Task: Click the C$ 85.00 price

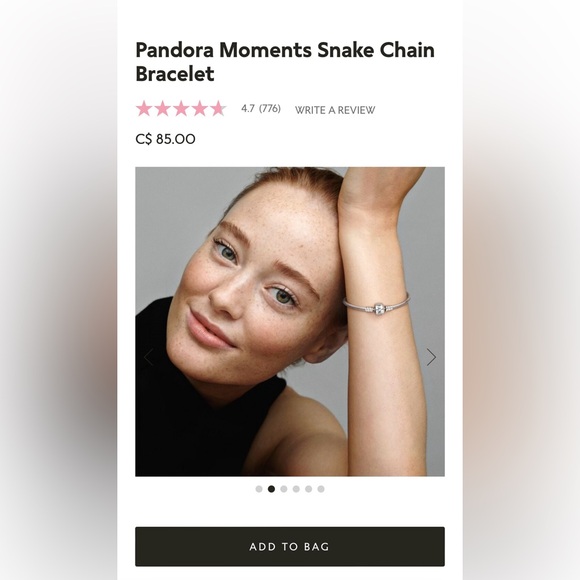Action: tap(165, 139)
